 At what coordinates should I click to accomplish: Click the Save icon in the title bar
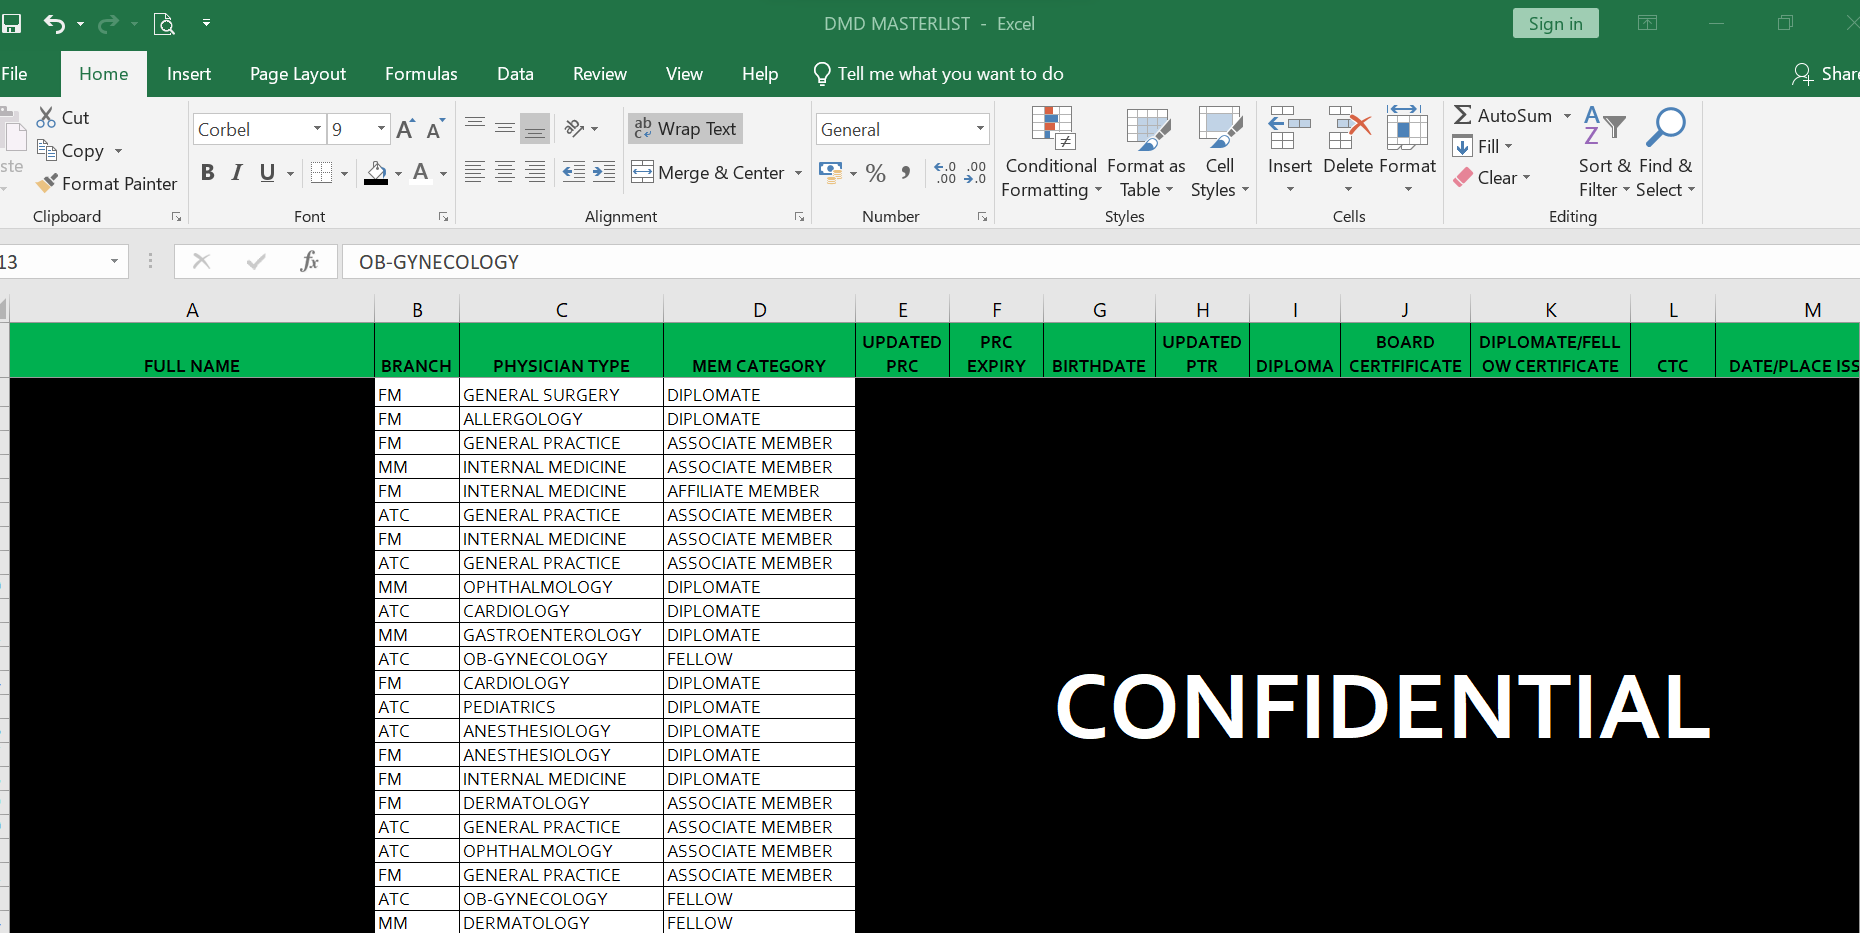(11, 23)
